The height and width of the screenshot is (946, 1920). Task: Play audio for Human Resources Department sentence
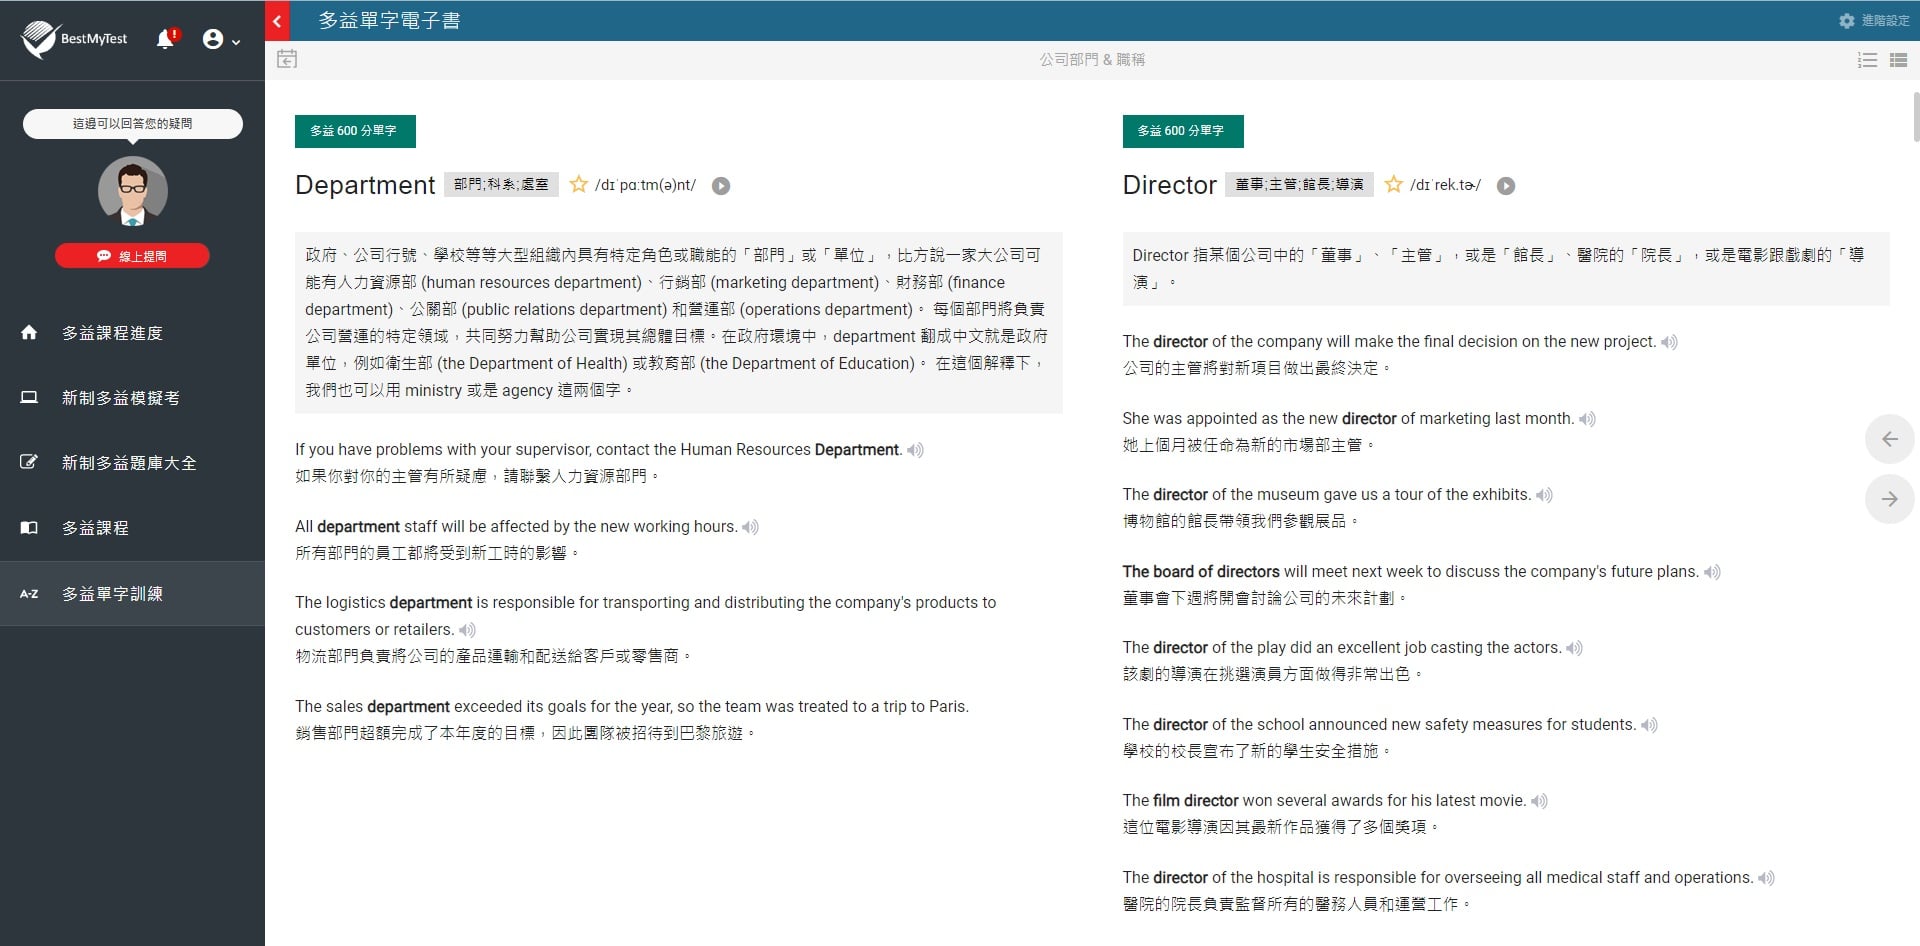pyautogui.click(x=915, y=451)
